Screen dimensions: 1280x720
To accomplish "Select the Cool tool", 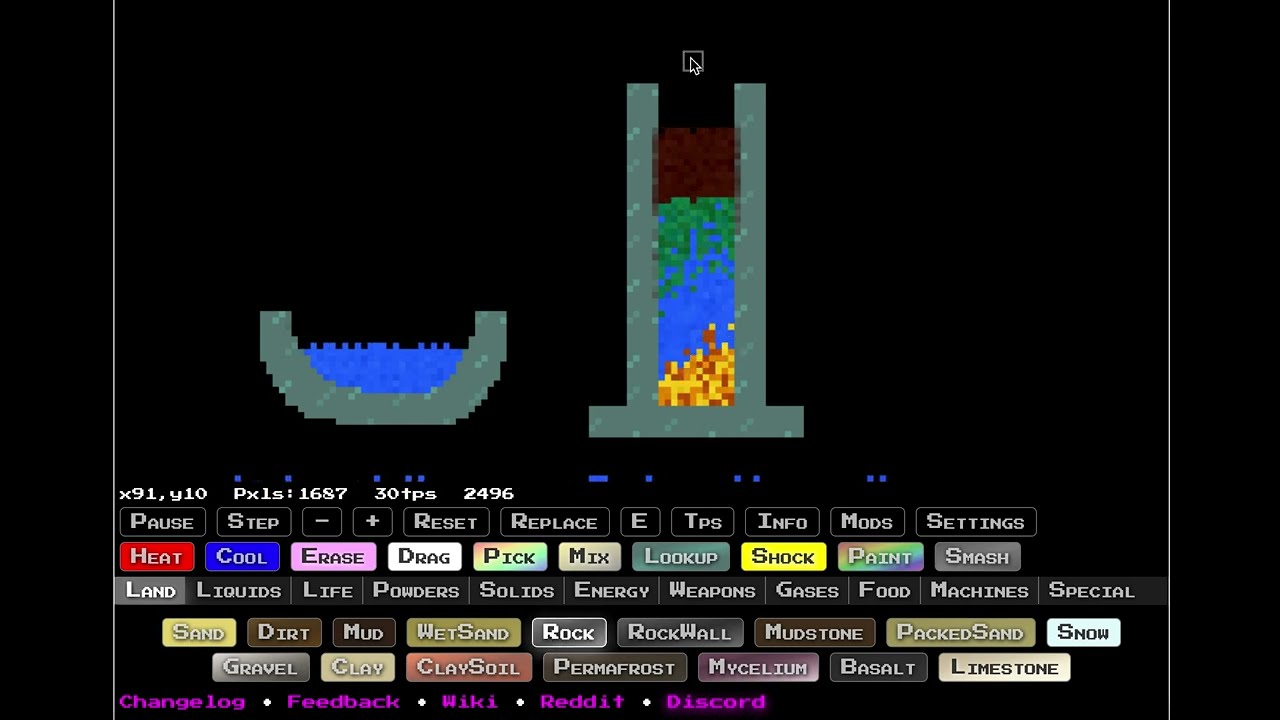I will pyautogui.click(x=242, y=557).
